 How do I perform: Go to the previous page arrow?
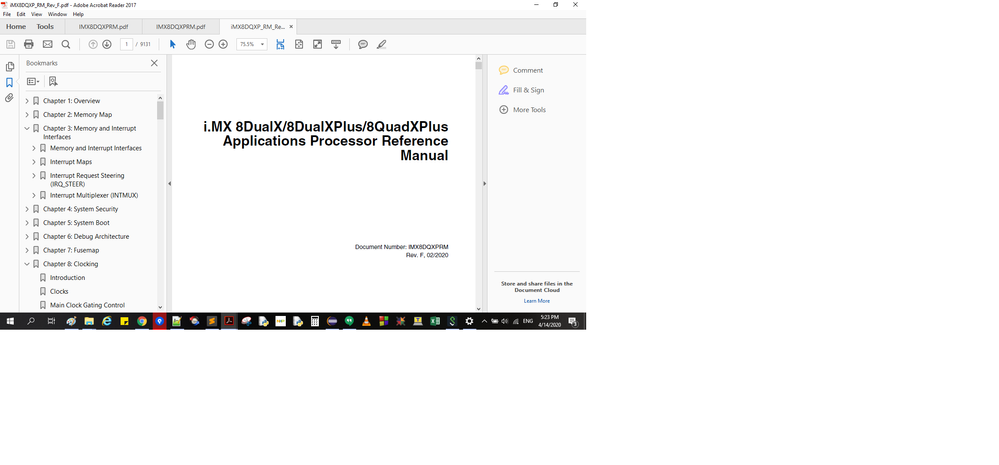pos(93,44)
